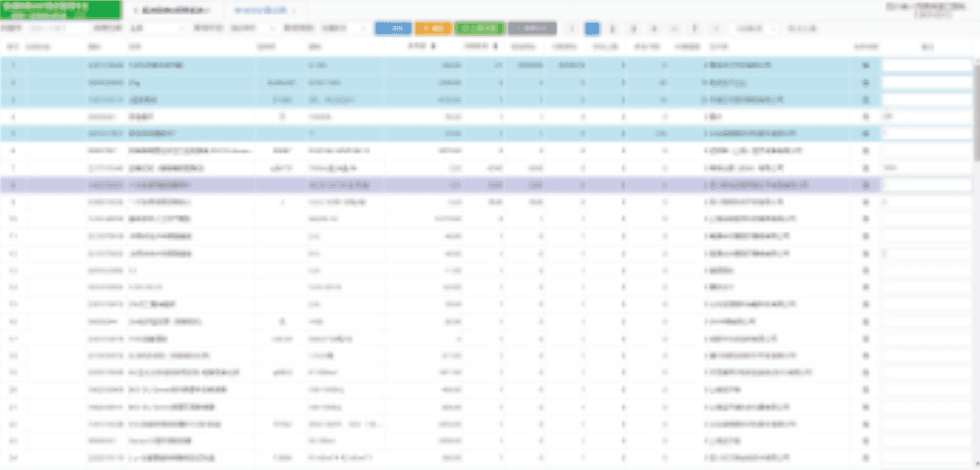Click the orange toolbar button
This screenshot has height=470, width=980.
(433, 28)
